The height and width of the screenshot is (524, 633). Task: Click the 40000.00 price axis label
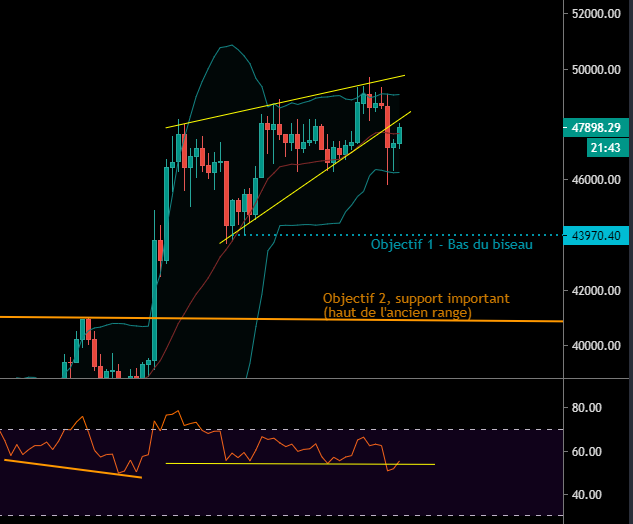point(596,346)
